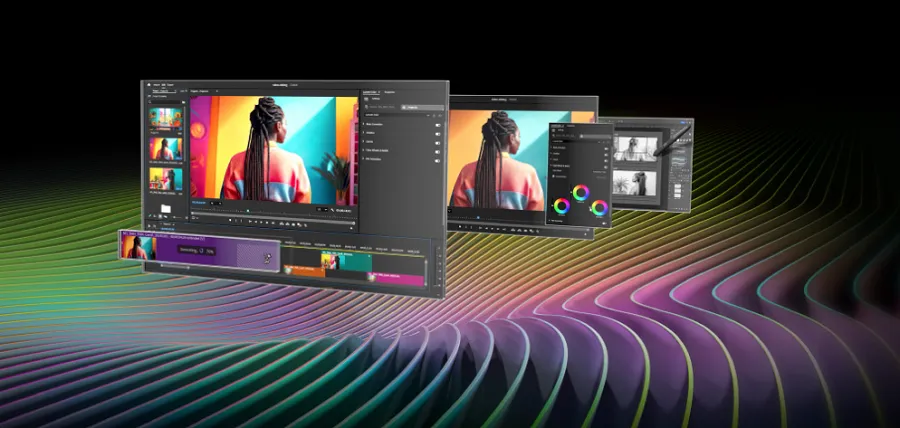This screenshot has height=428, width=900.
Task: Click the playhead marker under main monitor
Action: coord(248,211)
